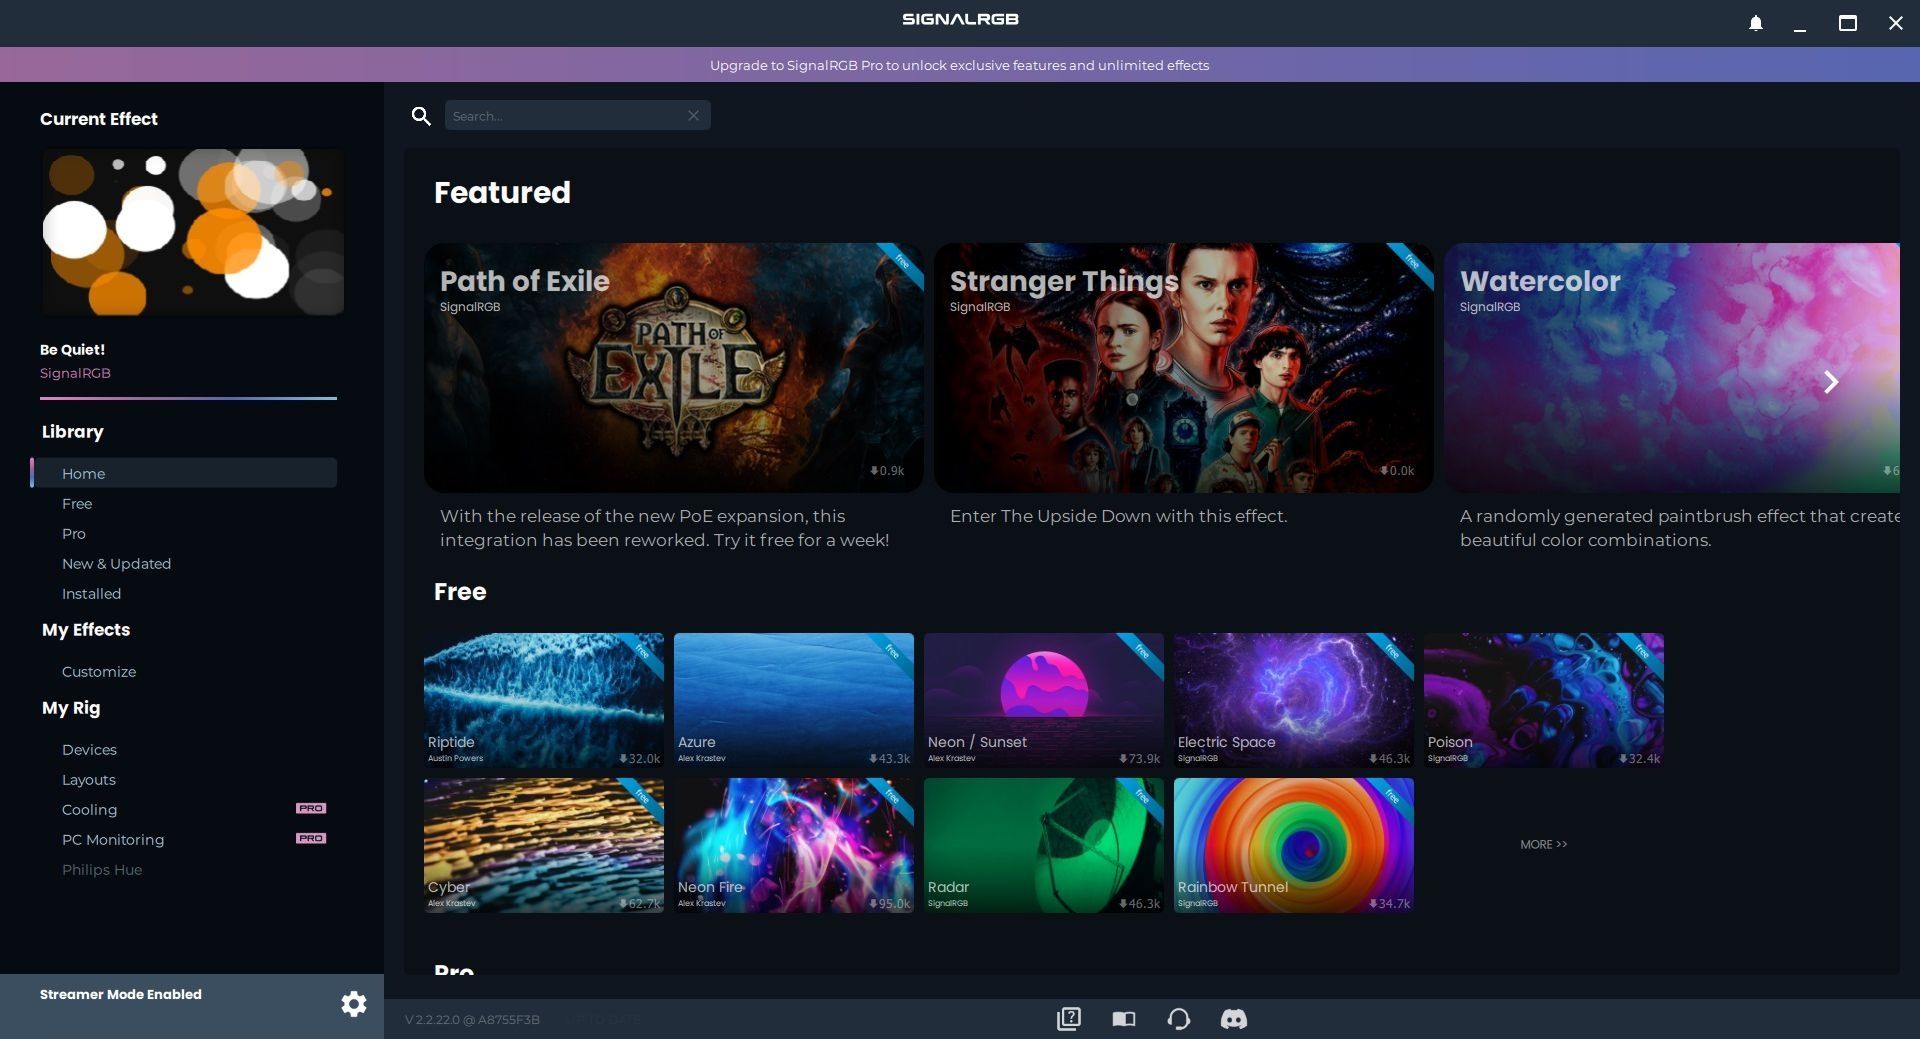Image resolution: width=1920 pixels, height=1039 pixels.
Task: Advance the Featured carousel with right arrow
Action: click(x=1831, y=382)
